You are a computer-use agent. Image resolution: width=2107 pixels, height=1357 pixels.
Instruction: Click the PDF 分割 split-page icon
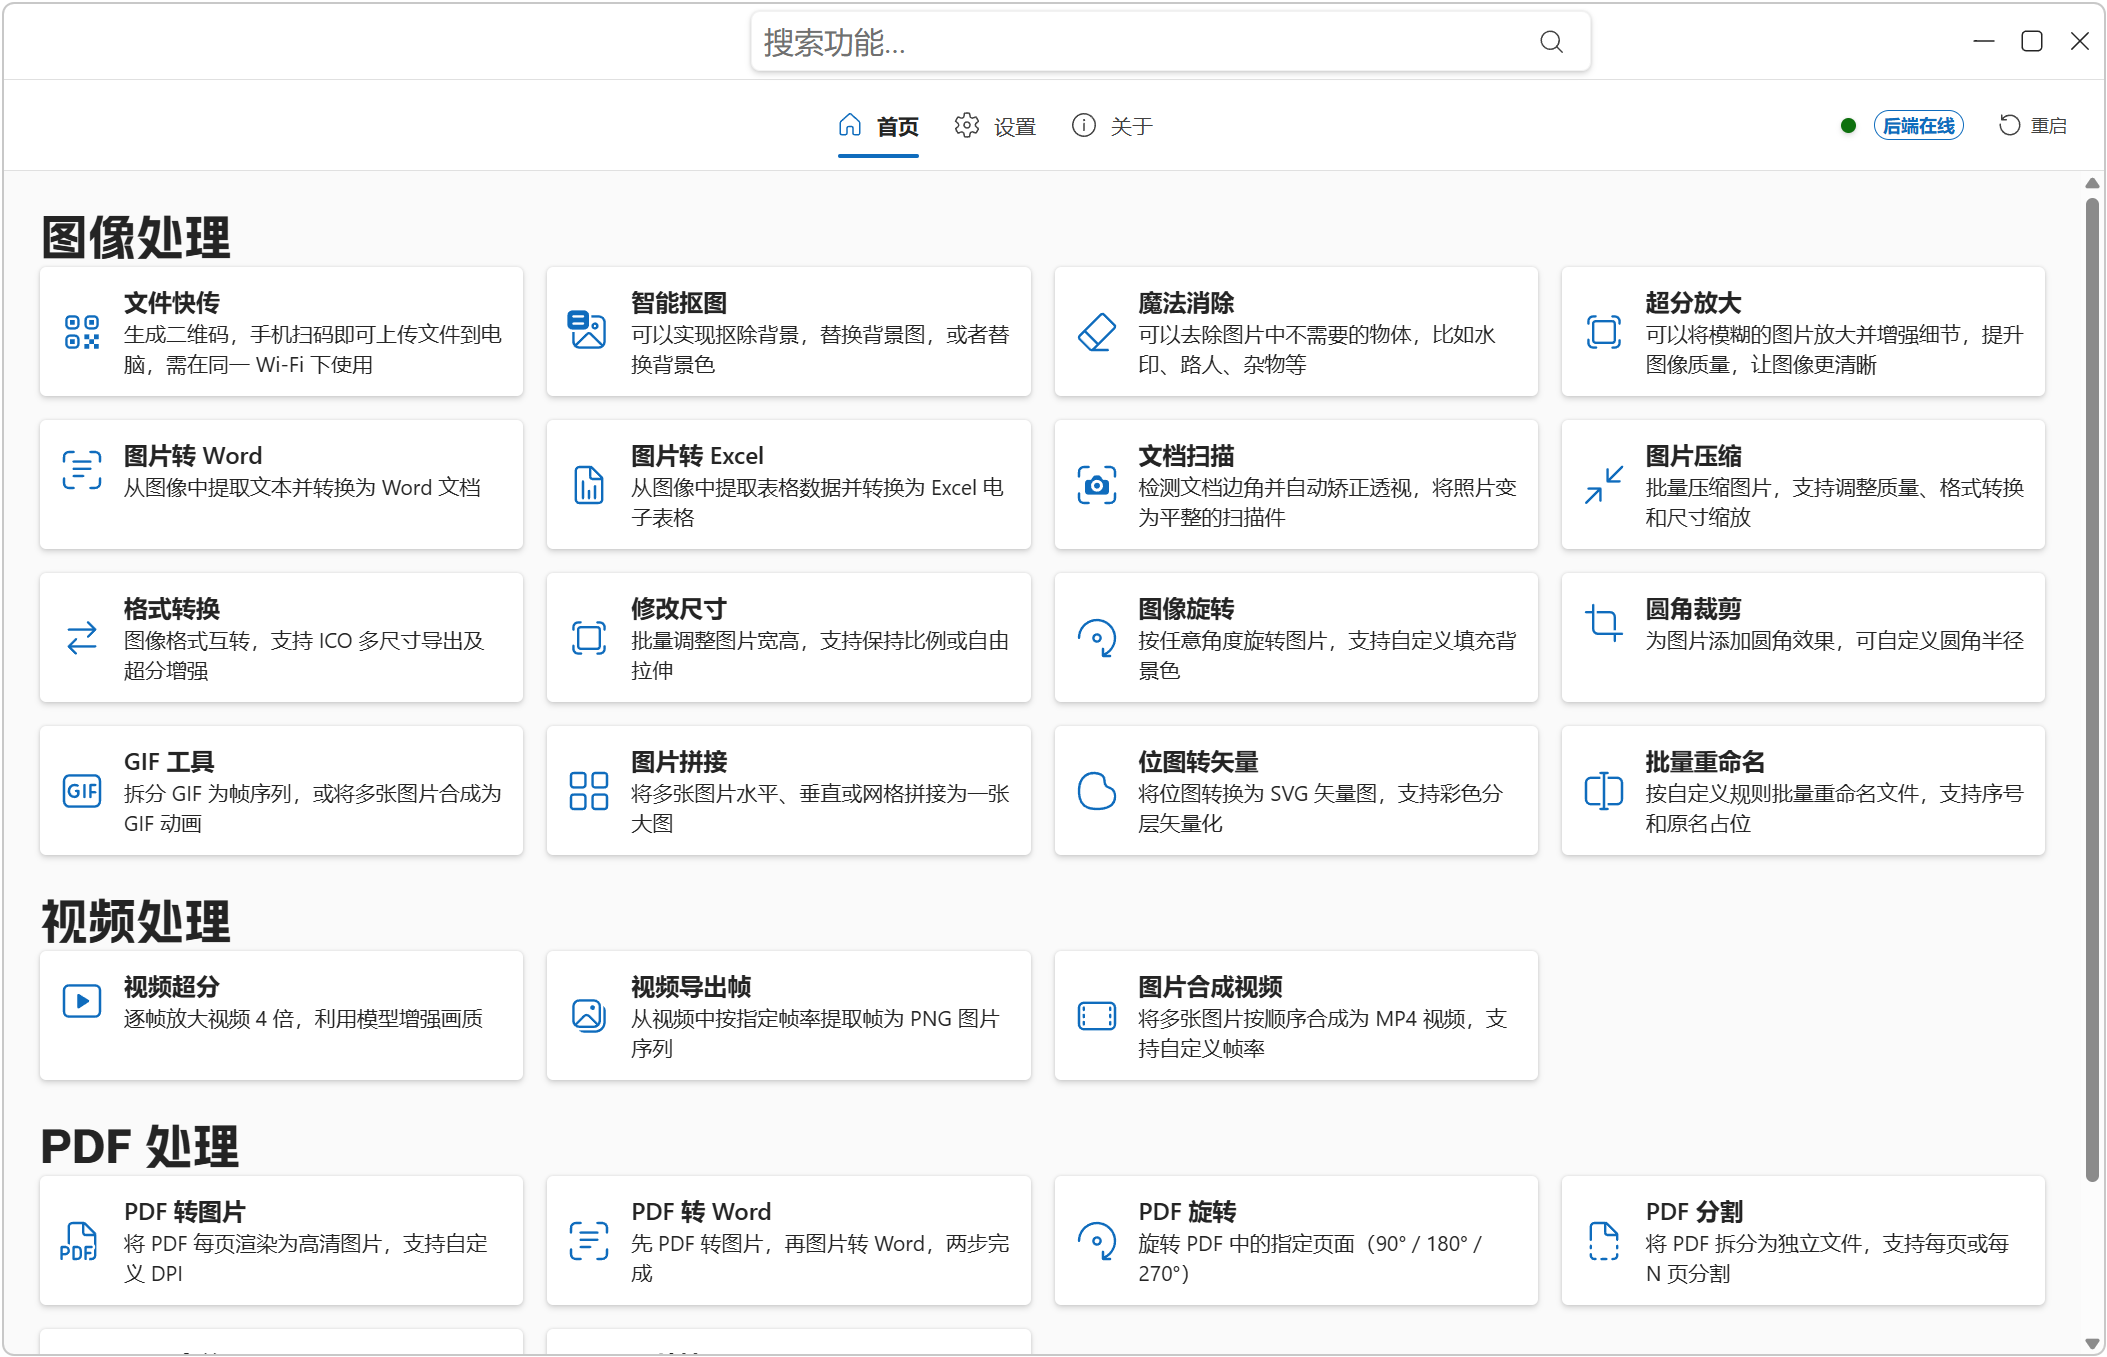(x=1604, y=1241)
